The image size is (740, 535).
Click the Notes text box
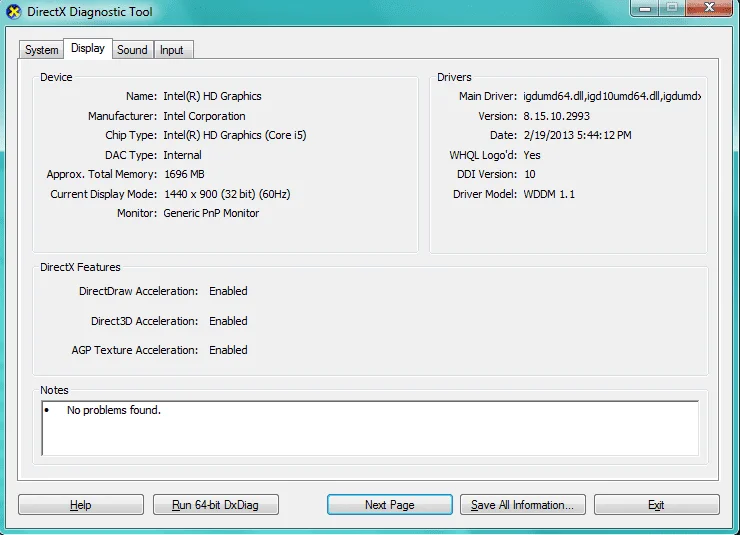[370, 428]
